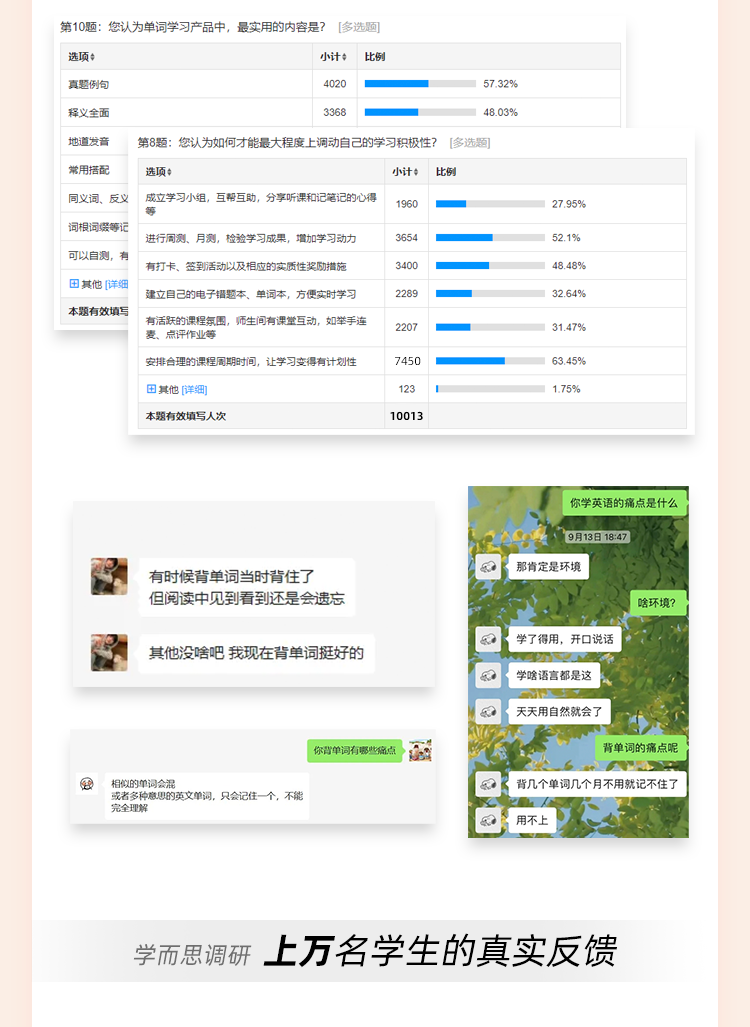
Task: Click the 上万名学生的真实反馈 headline
Action: pos(440,952)
